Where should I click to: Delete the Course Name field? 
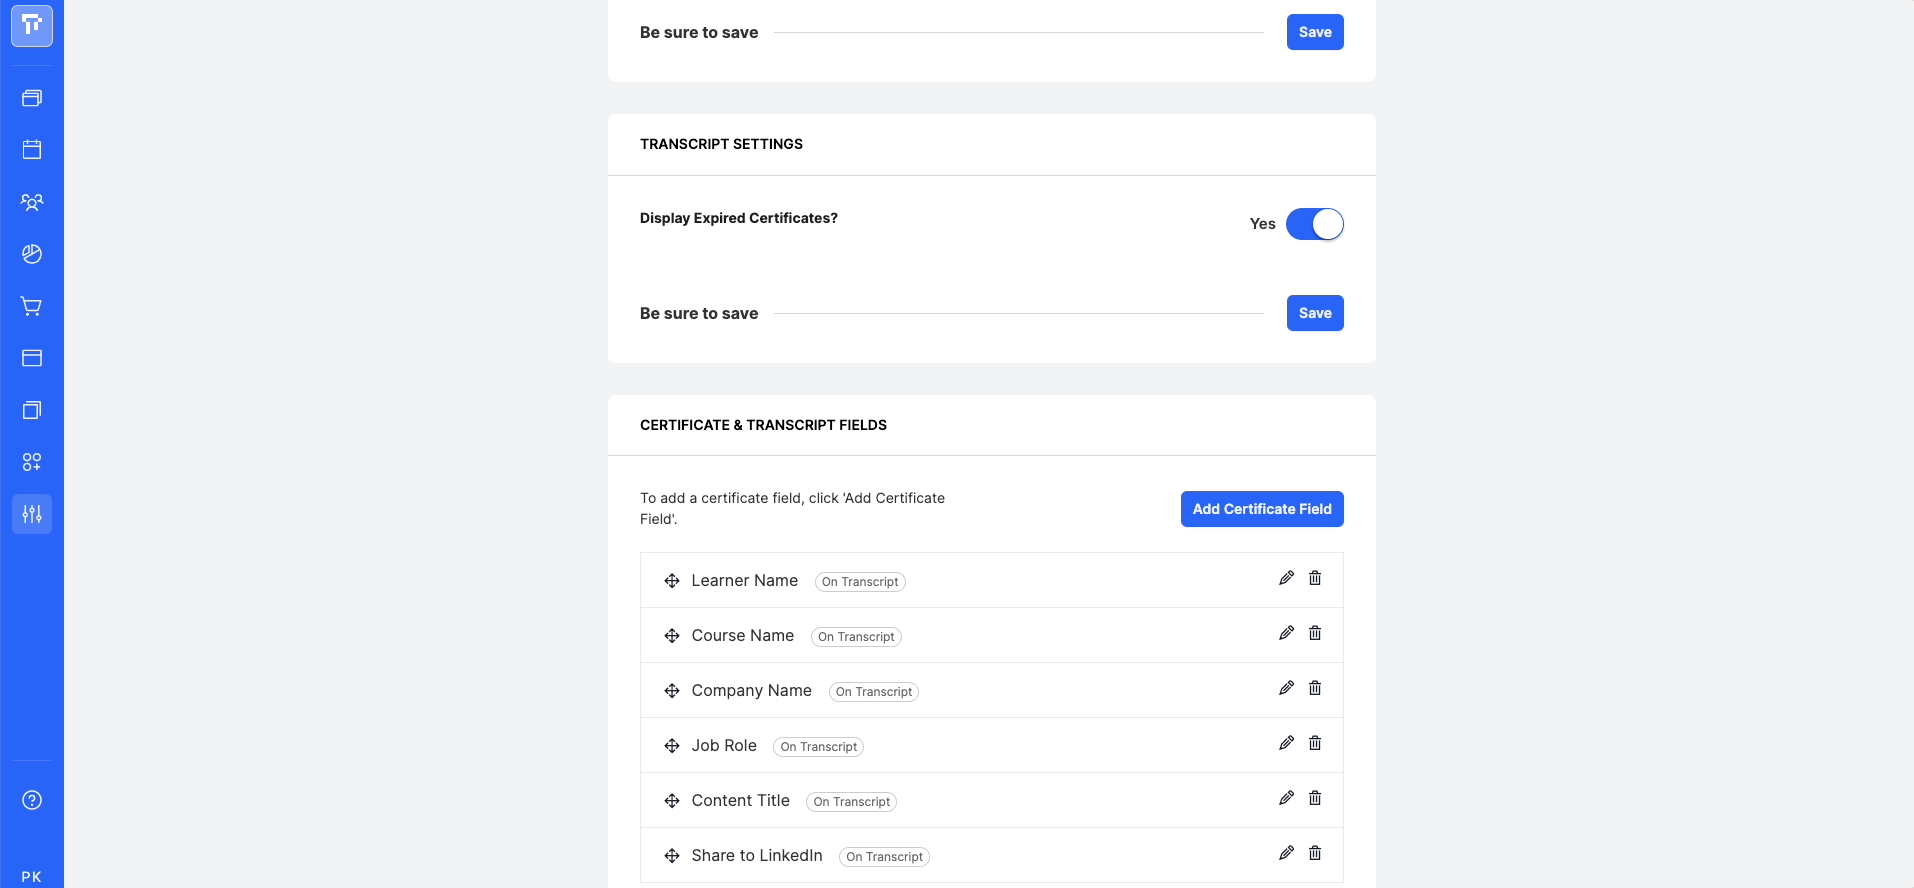[1315, 633]
